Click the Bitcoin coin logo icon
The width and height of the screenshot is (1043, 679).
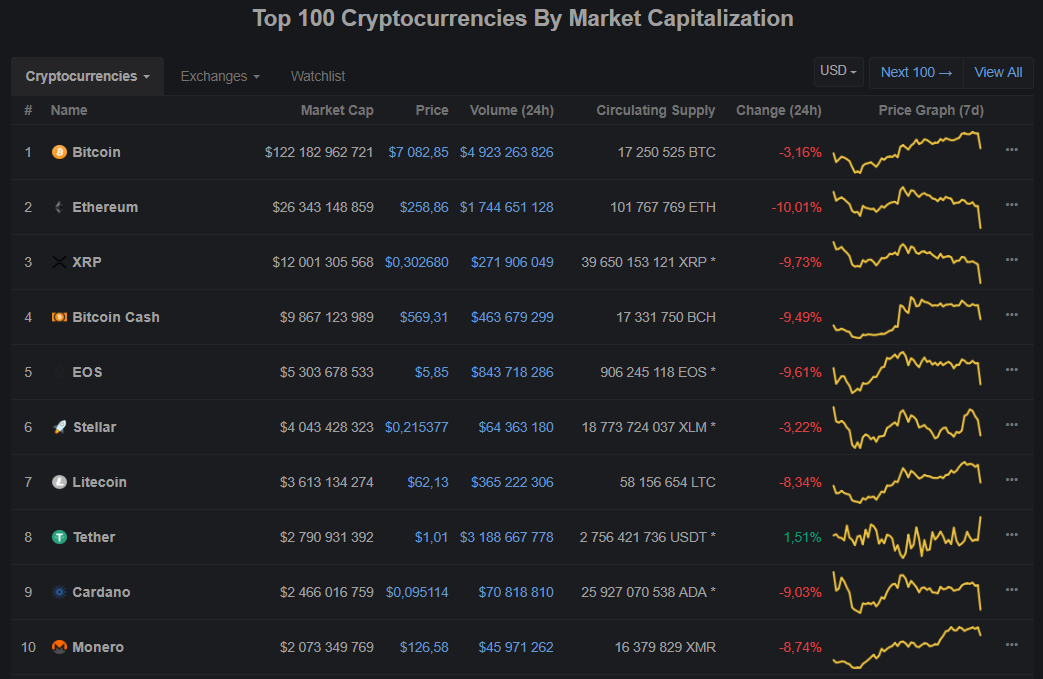pos(59,152)
